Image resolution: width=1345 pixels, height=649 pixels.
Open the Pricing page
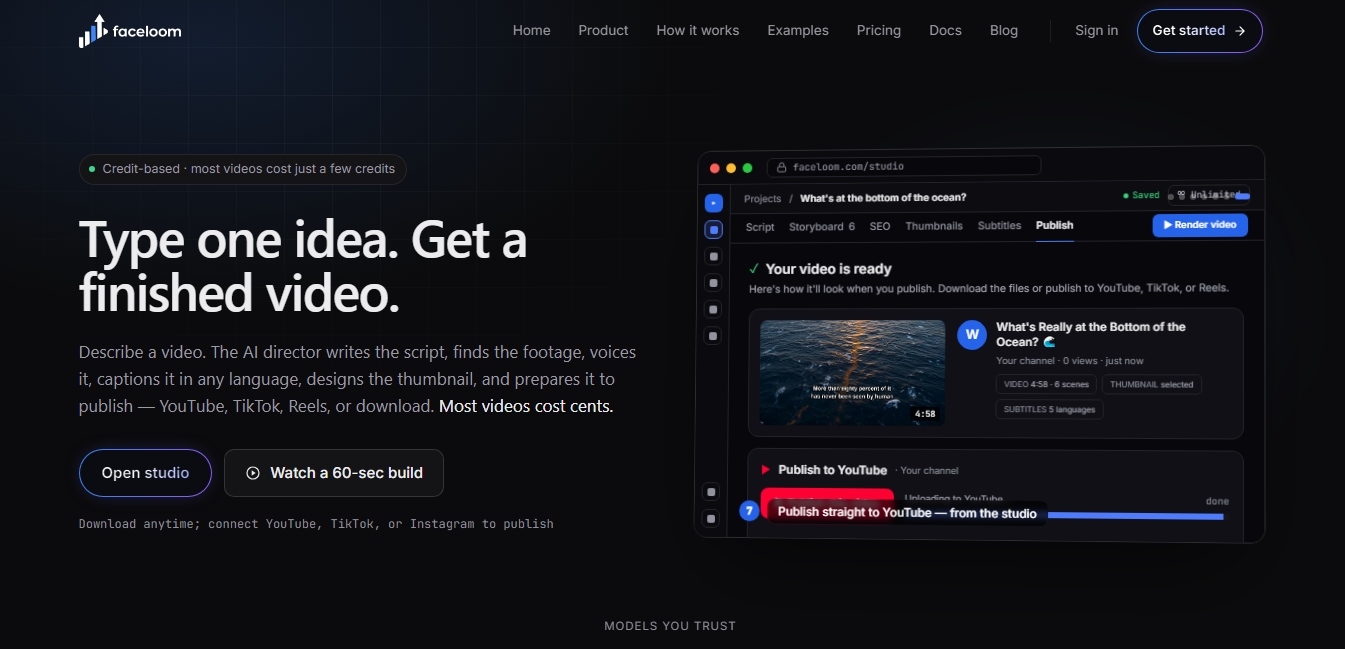(x=879, y=30)
